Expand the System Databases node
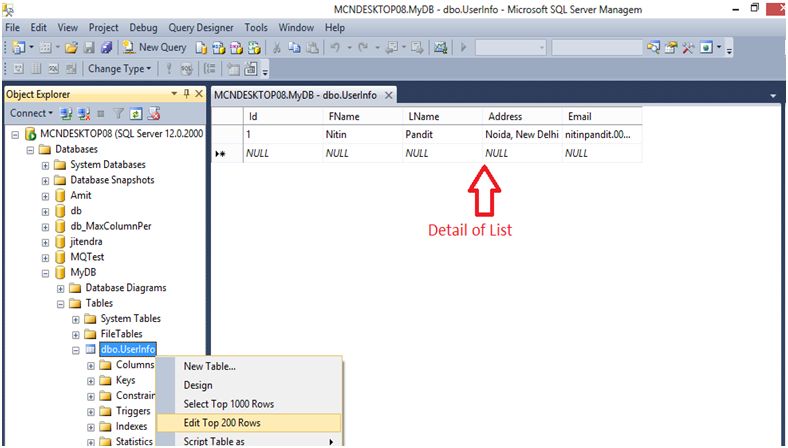The width and height of the screenshot is (788, 448). 46,165
